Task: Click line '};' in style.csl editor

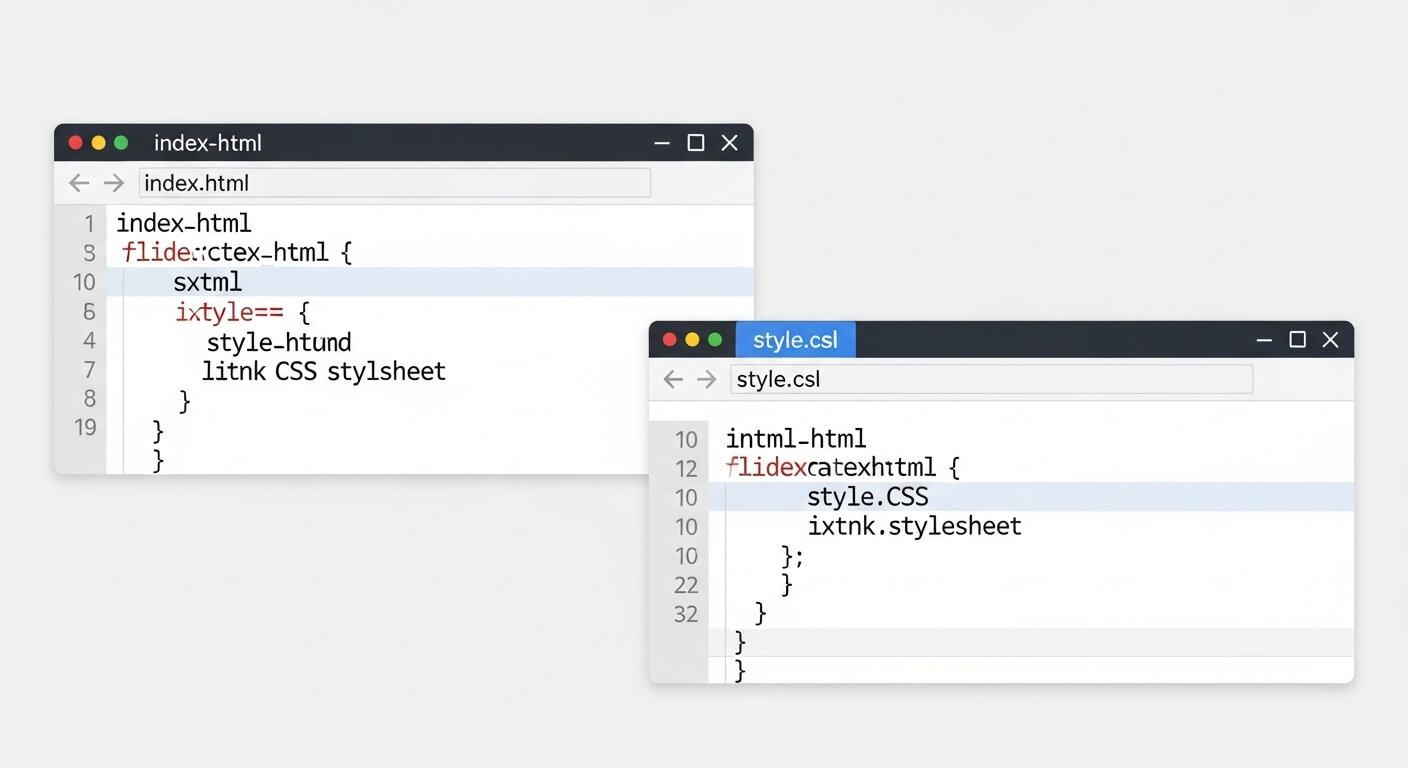Action: [x=792, y=556]
